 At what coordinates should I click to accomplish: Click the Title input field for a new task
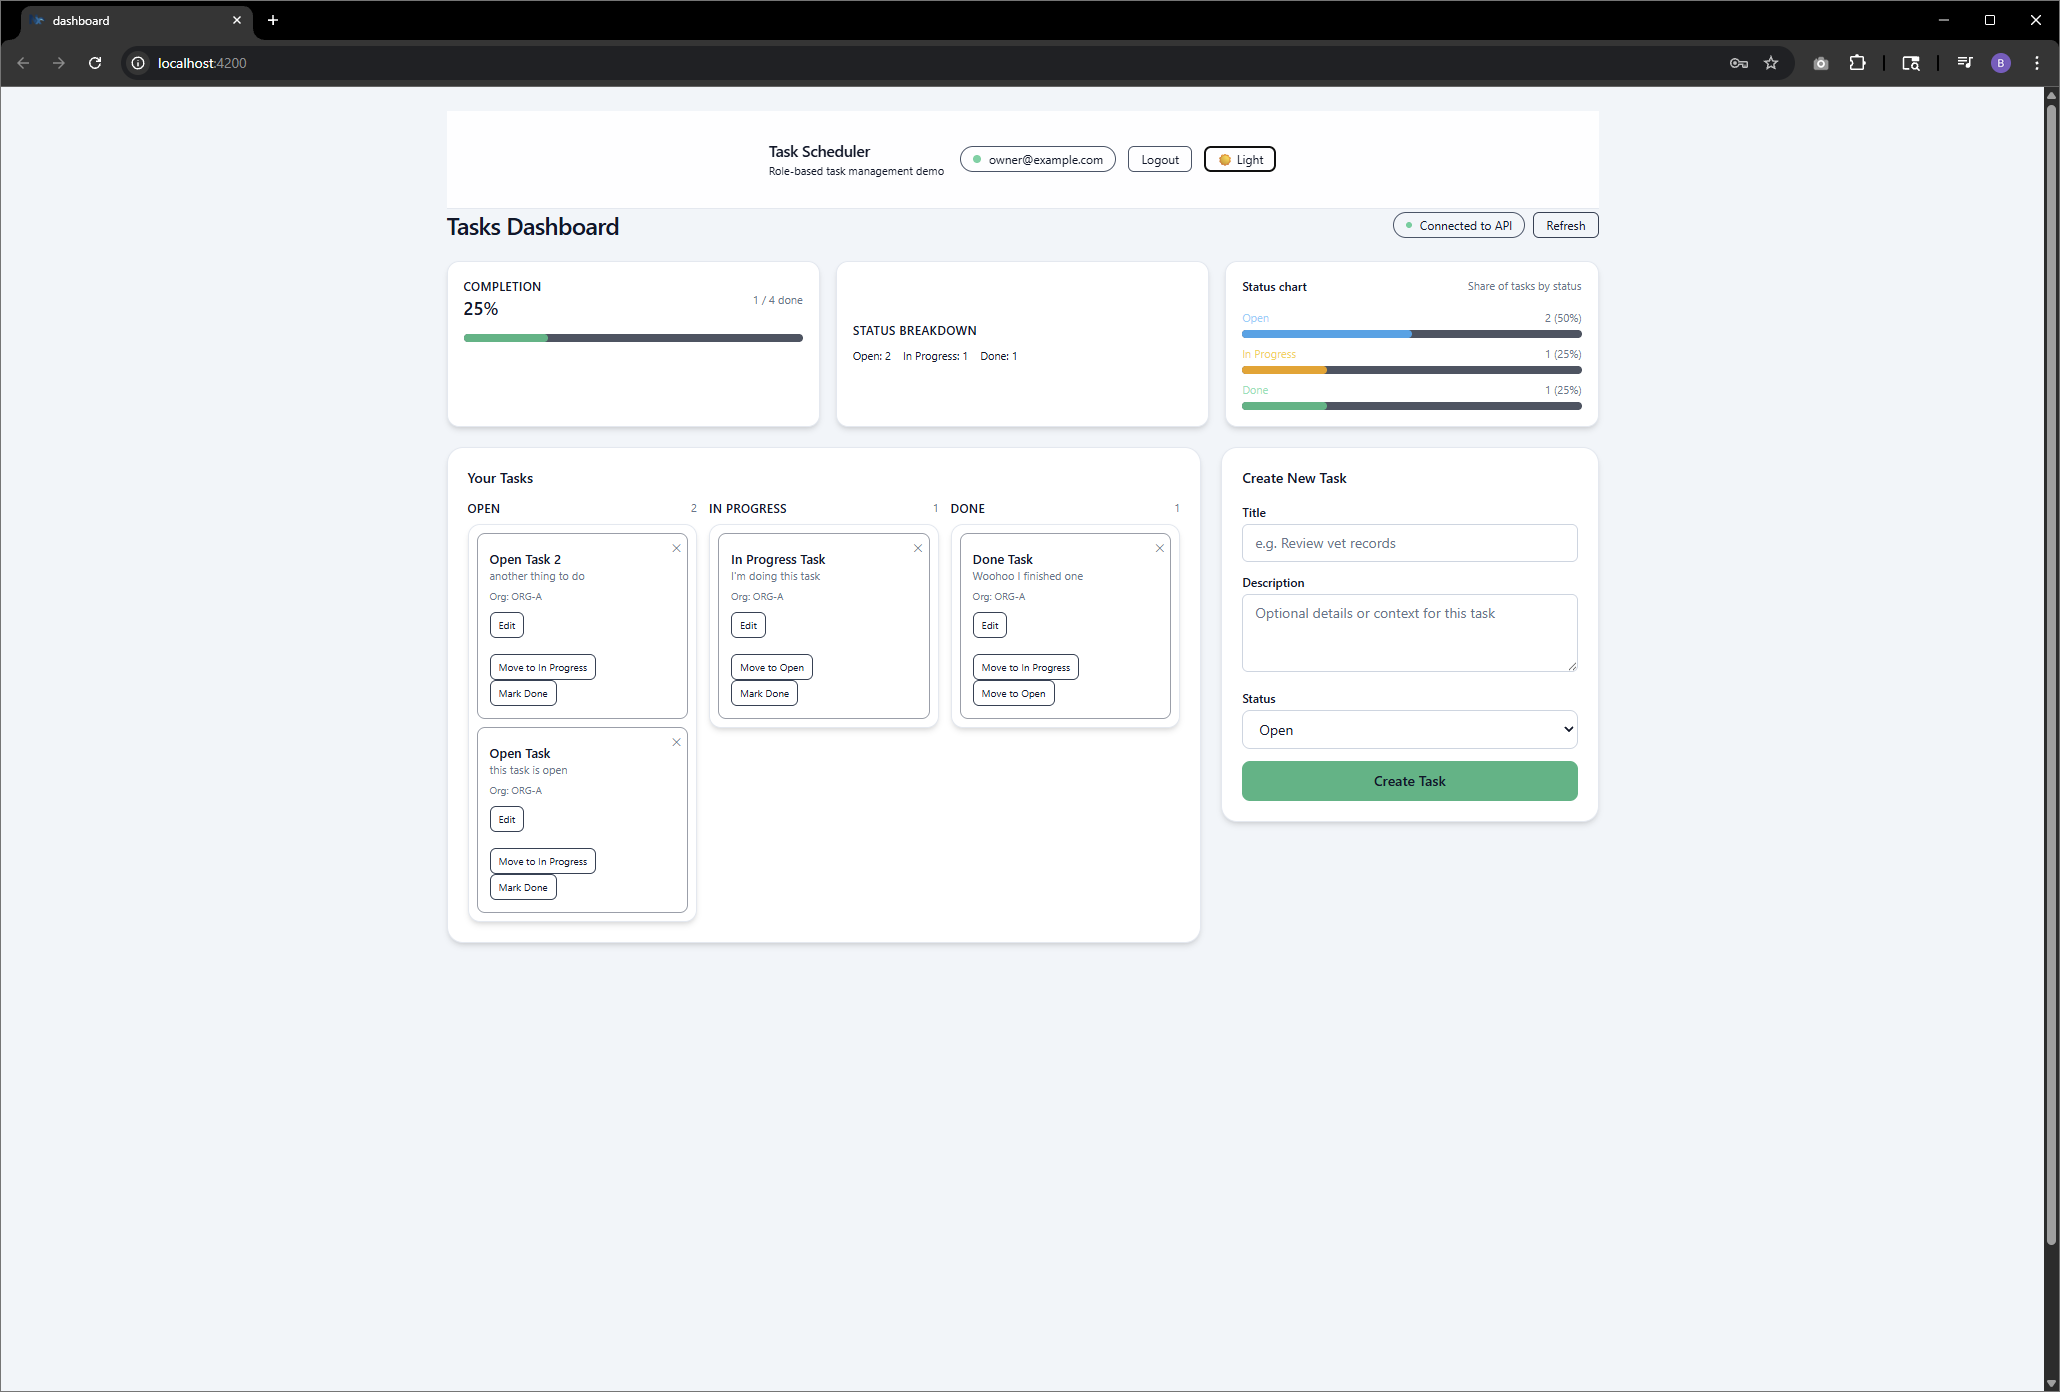pyautogui.click(x=1409, y=543)
